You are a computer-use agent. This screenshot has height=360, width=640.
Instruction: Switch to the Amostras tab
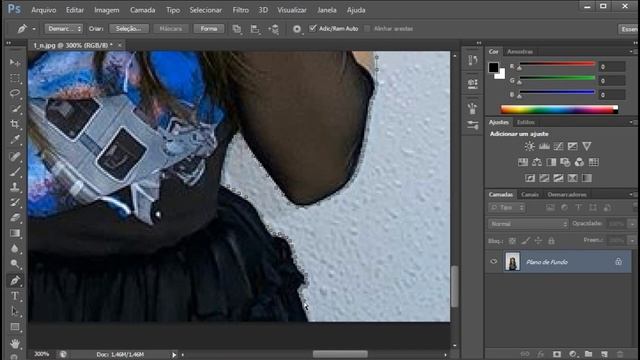click(x=520, y=51)
